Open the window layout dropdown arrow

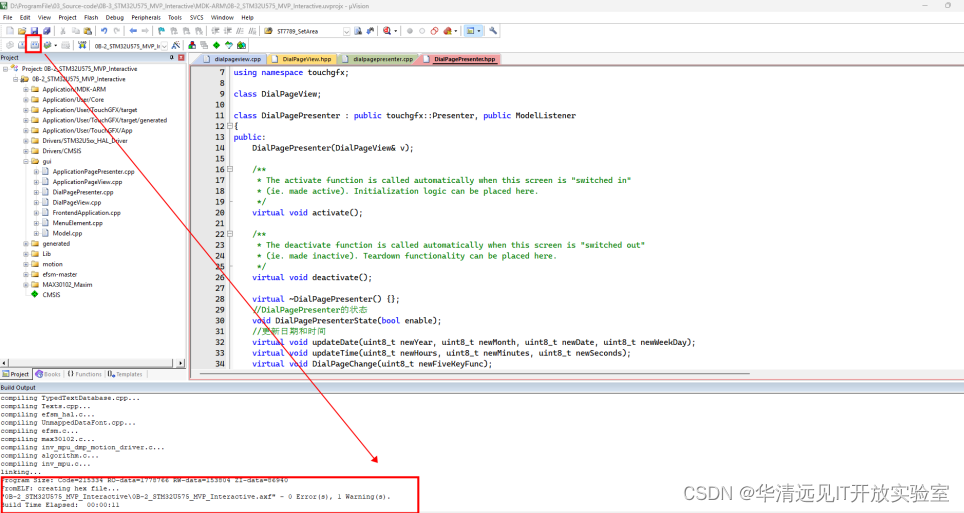[x=479, y=31]
